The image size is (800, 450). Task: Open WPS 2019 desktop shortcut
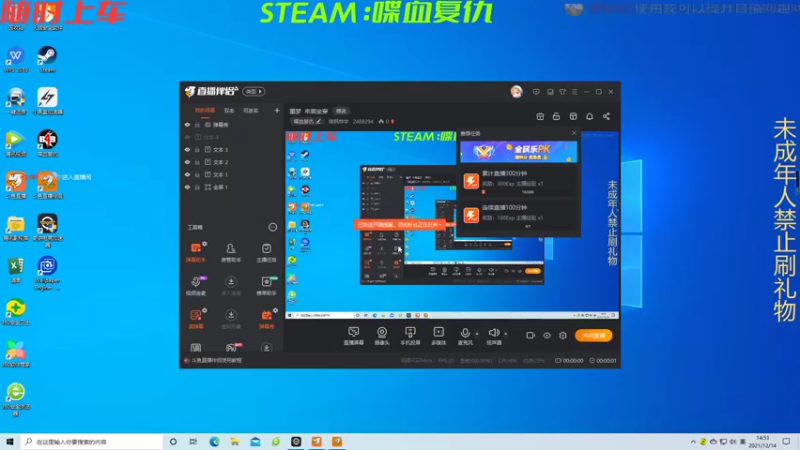coord(16,59)
